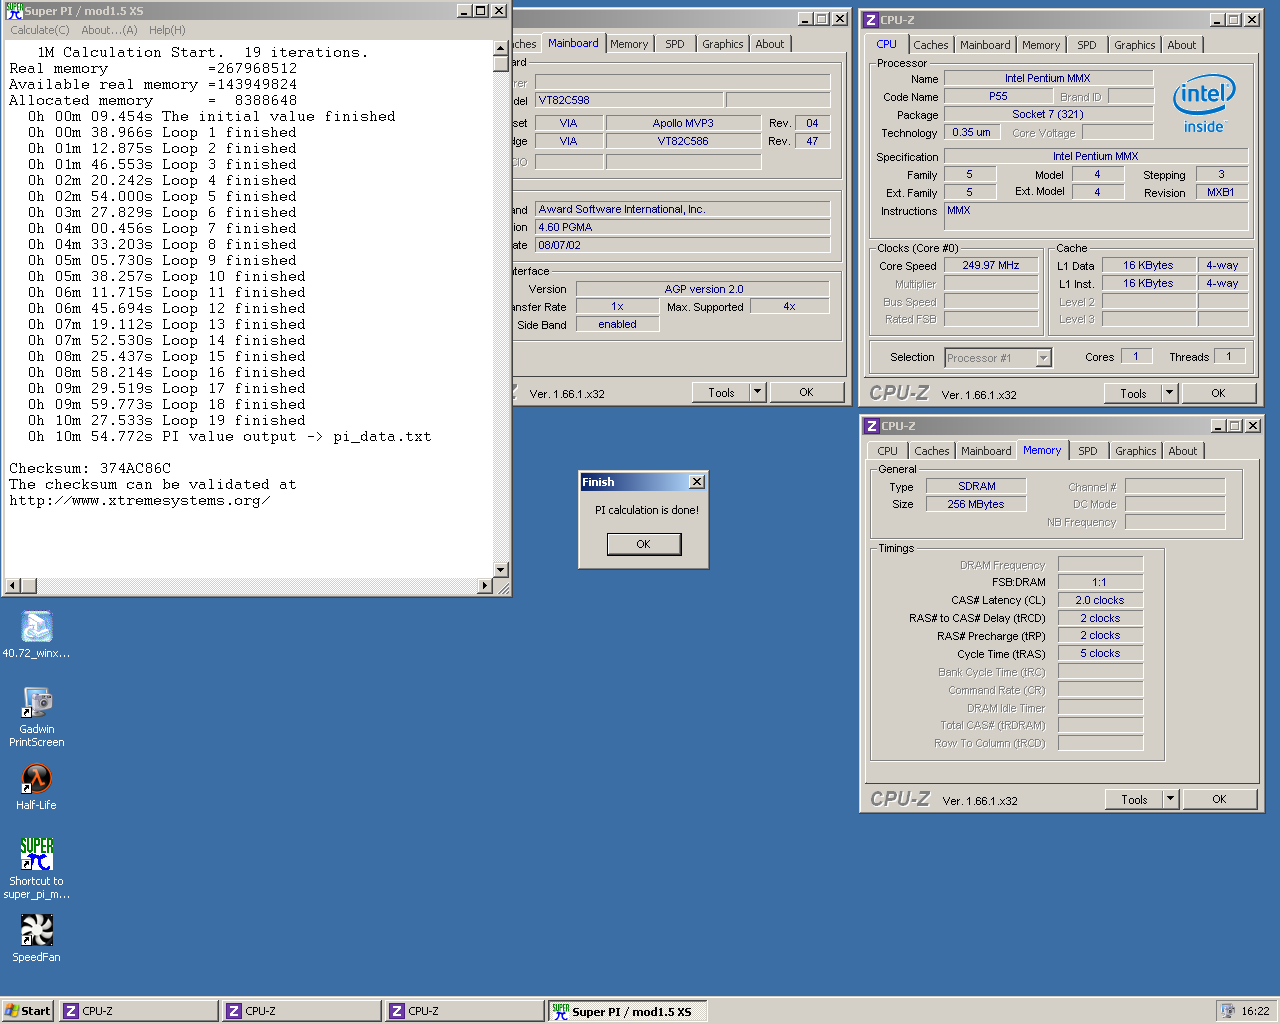Click OK in left CPU-Z Mainboard window

807,393
